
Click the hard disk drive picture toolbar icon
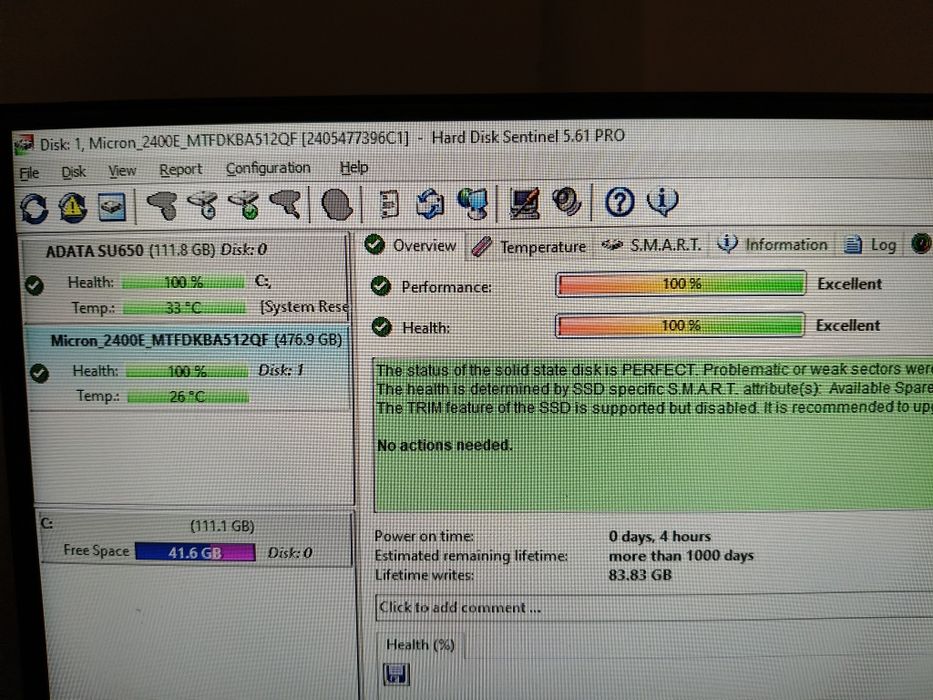tap(111, 207)
